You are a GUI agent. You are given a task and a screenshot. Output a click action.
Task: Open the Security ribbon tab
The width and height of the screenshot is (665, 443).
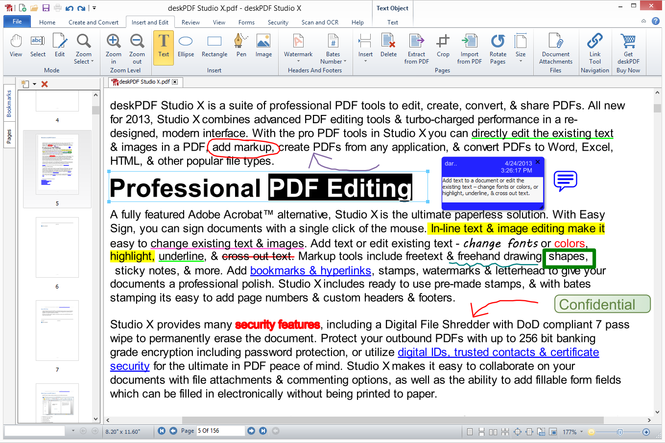[278, 22]
